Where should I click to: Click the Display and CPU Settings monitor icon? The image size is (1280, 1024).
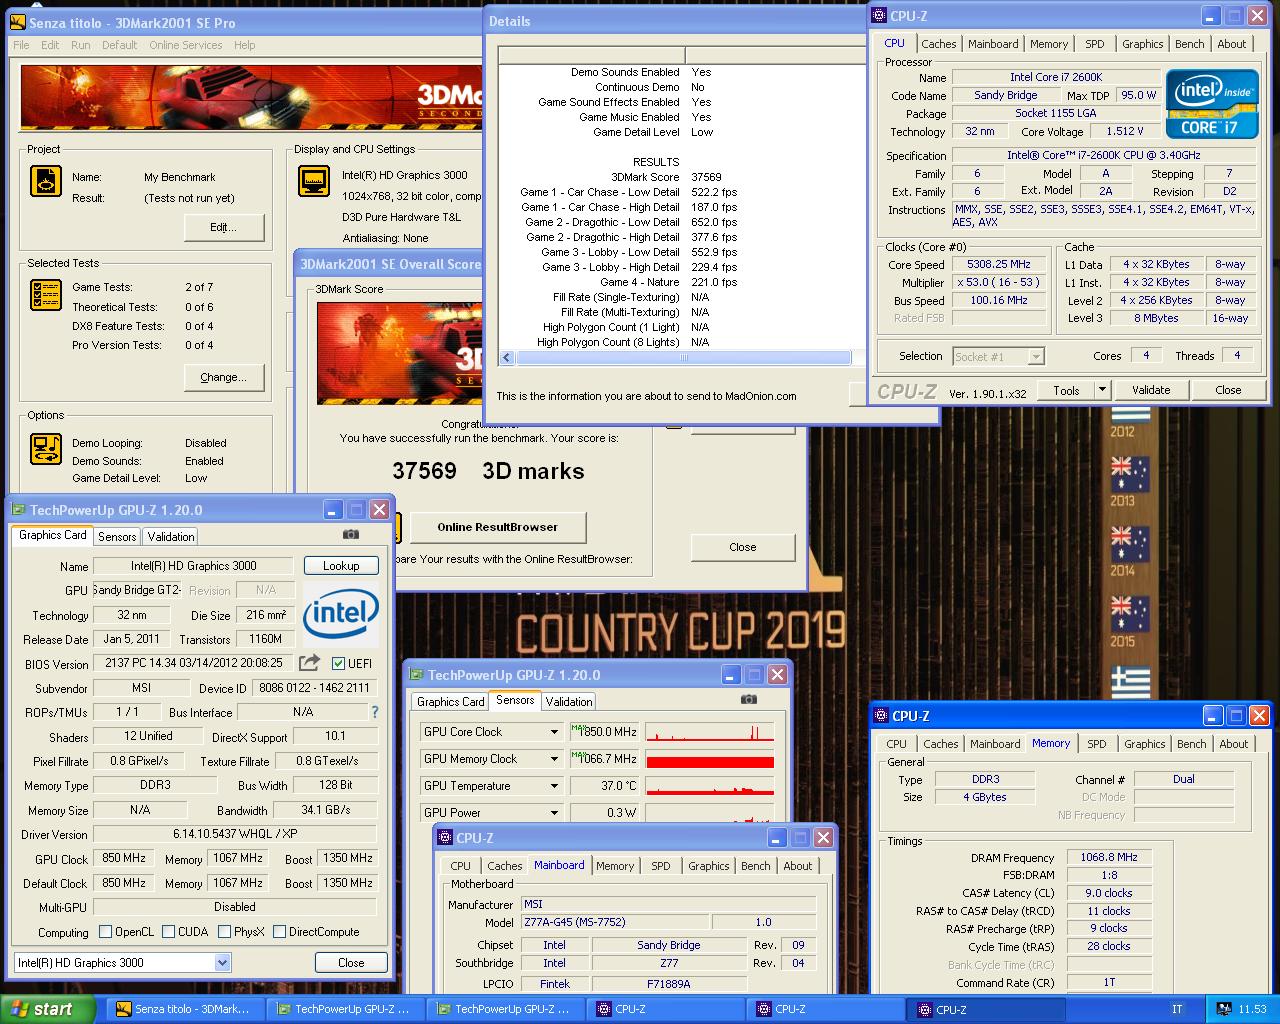coord(314,181)
